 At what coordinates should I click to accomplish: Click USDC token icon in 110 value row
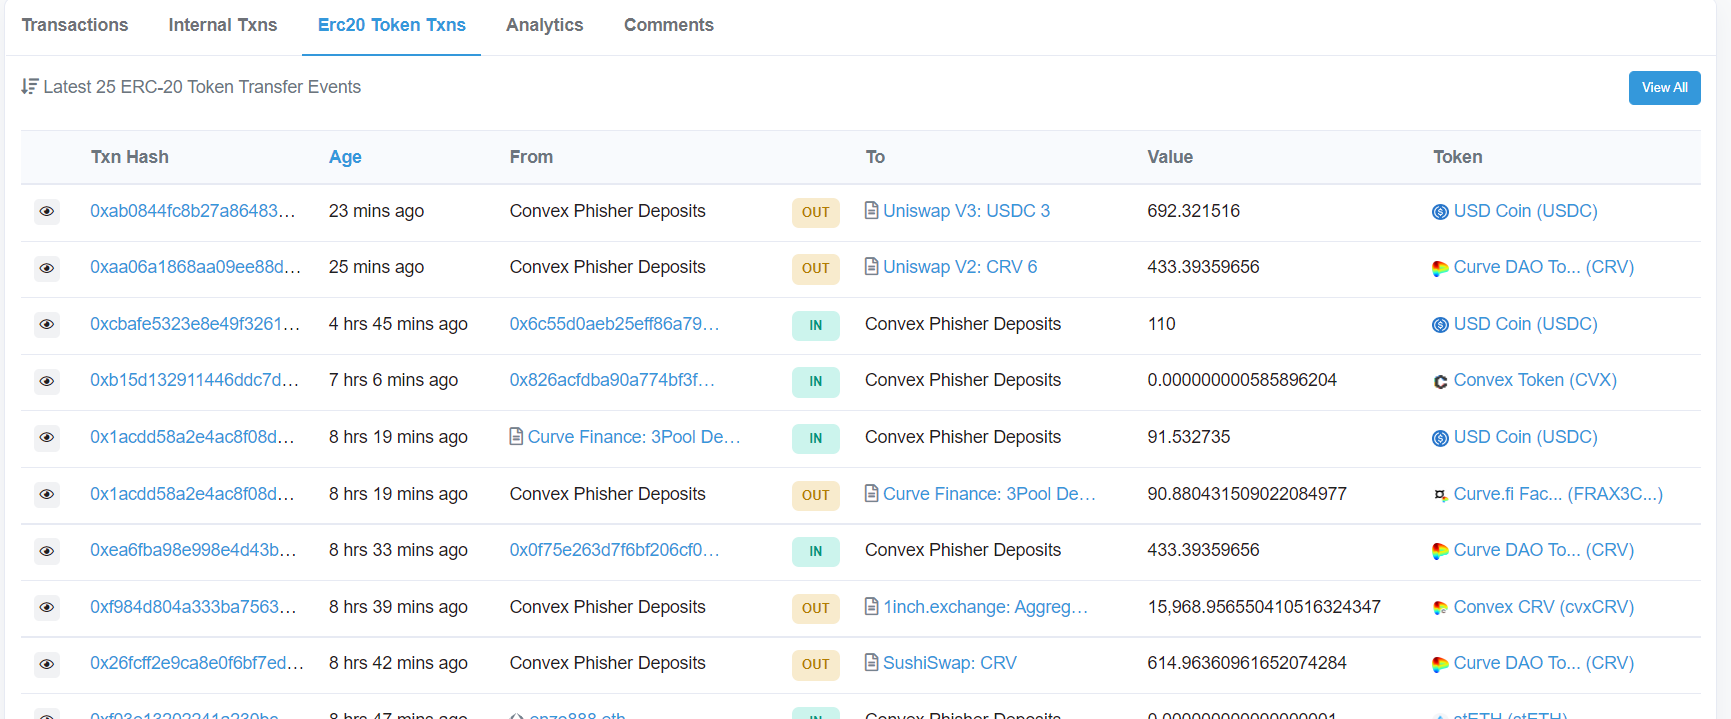pyautogui.click(x=1440, y=325)
